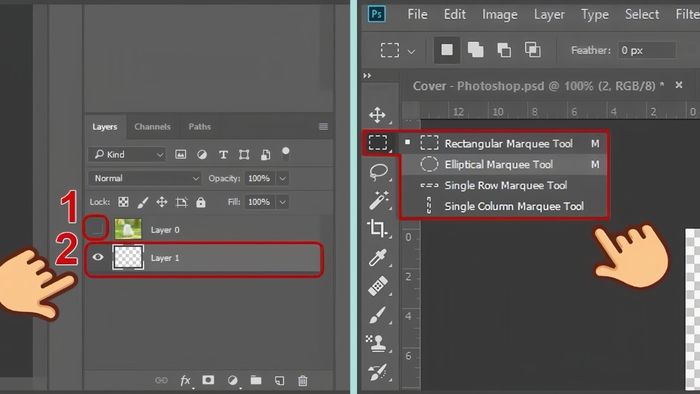Click the Feather value field
The width and height of the screenshot is (700, 394).
click(x=646, y=50)
